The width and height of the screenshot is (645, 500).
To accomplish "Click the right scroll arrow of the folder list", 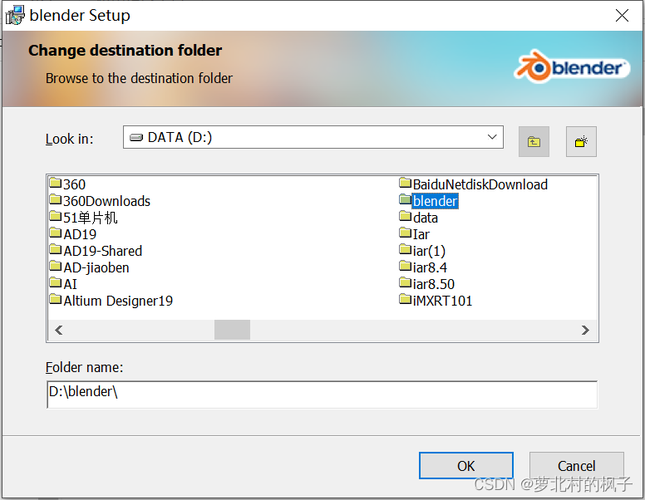I will coord(585,330).
